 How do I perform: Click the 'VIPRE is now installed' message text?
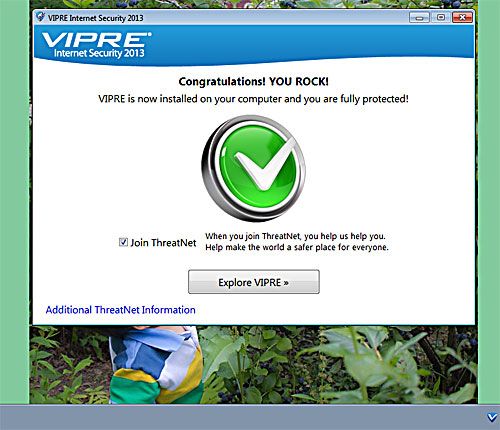(253, 99)
